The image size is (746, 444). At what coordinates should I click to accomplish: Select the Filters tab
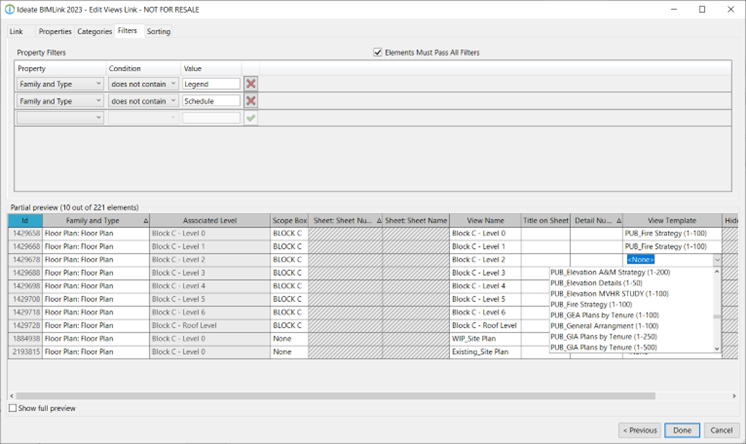(x=127, y=30)
